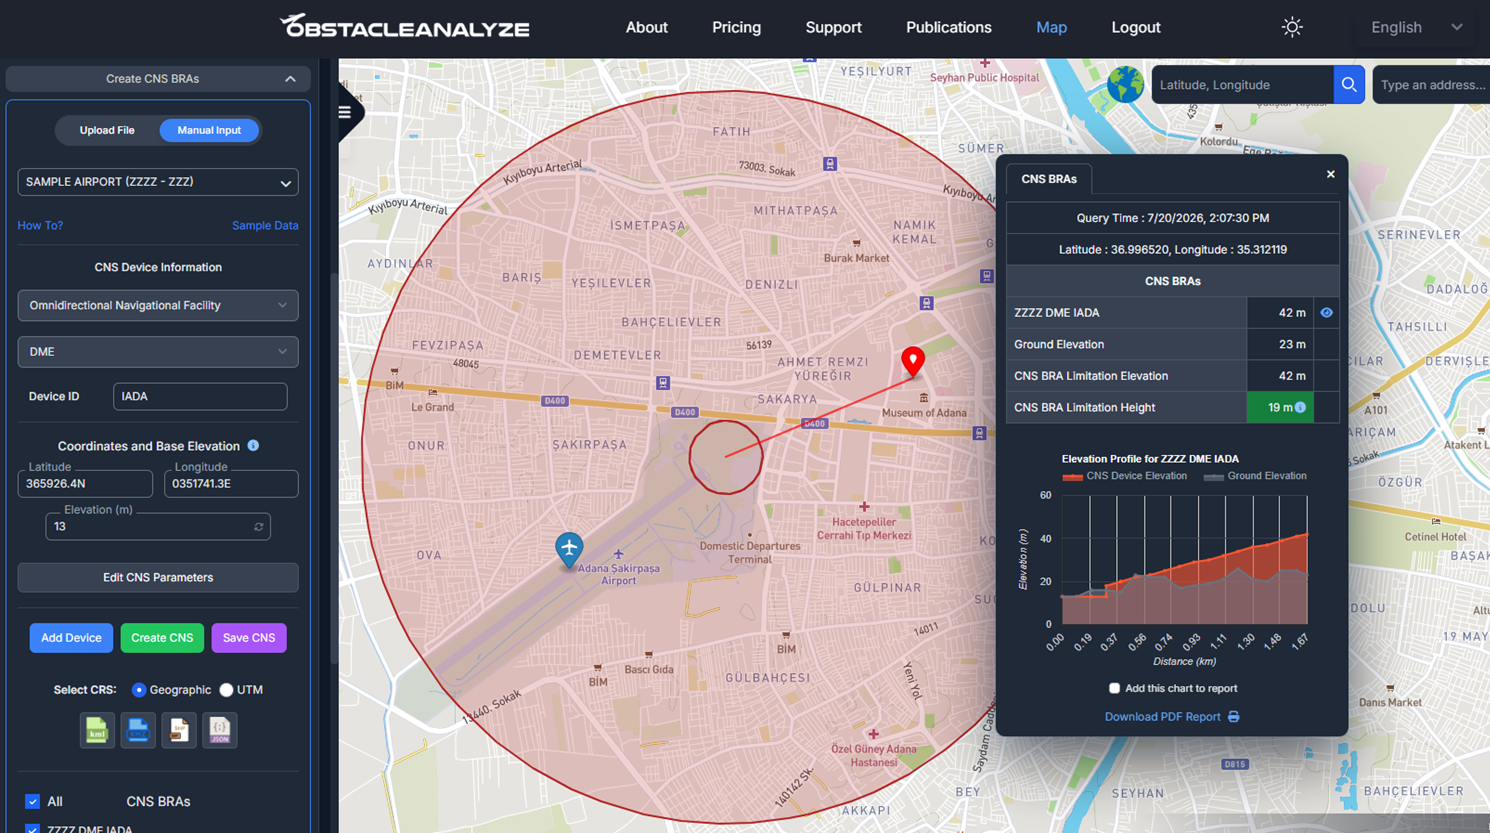Toggle visibility of ZZZZ DME IADA with eye icon
This screenshot has width=1490, height=833.
(x=1326, y=313)
